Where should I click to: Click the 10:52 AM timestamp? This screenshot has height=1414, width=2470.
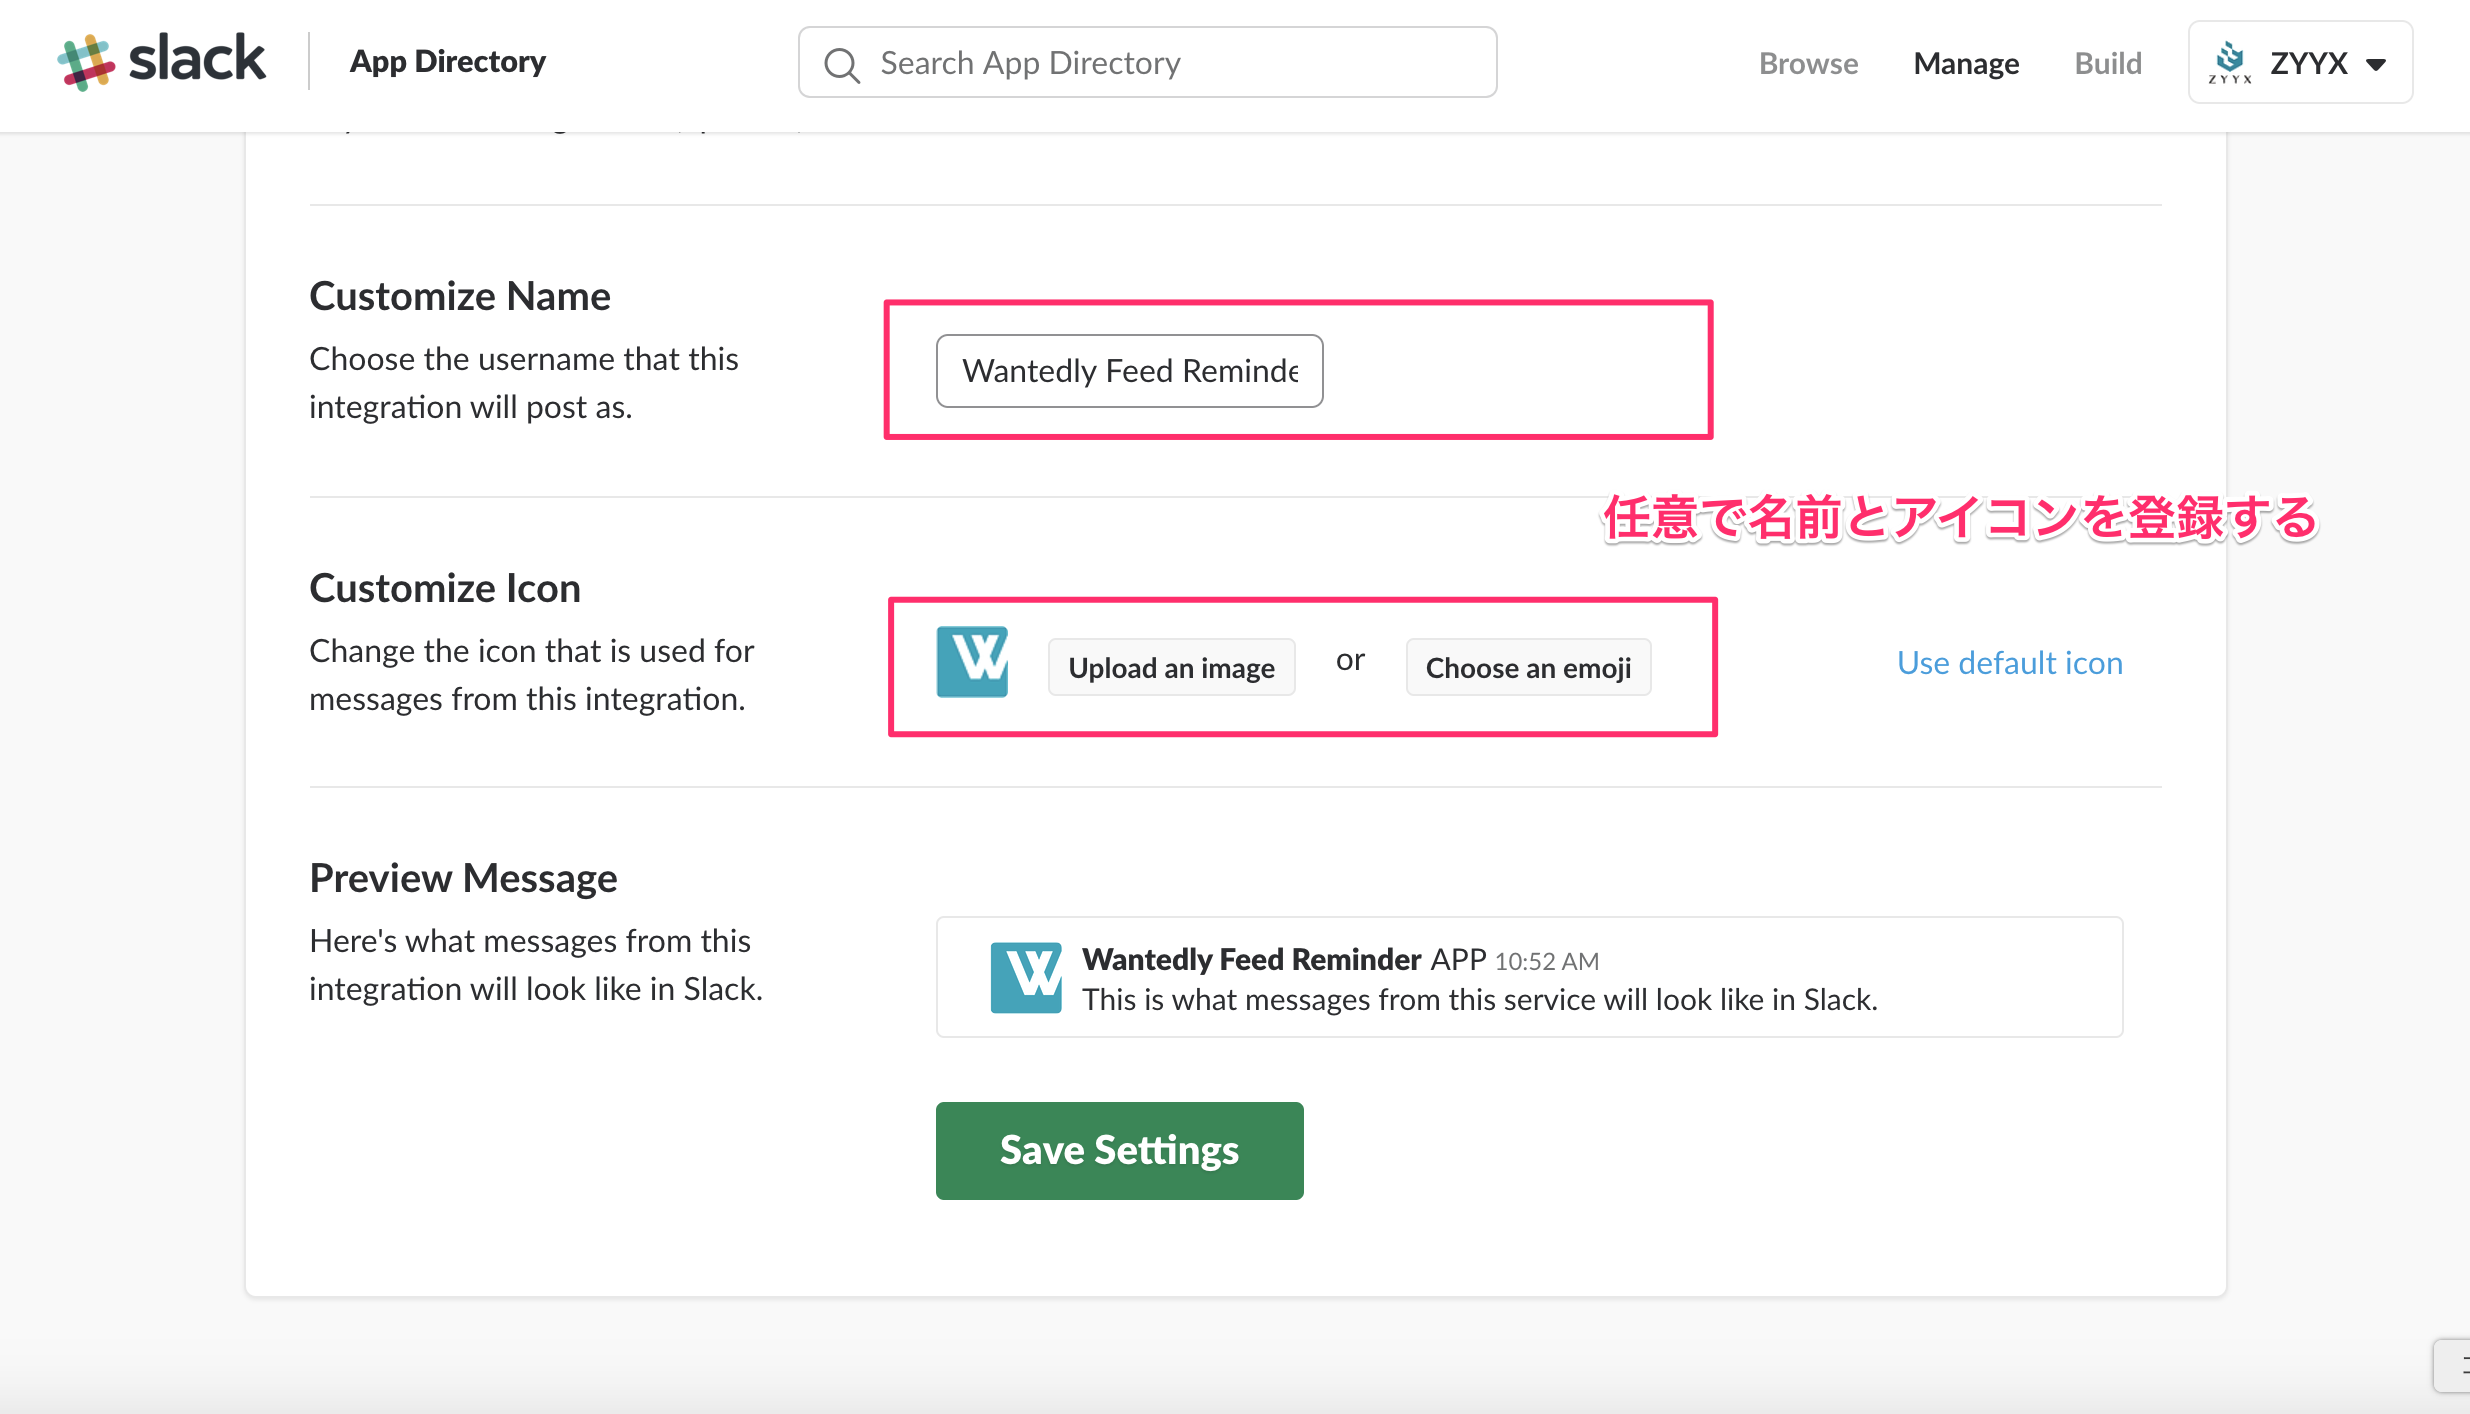(1546, 961)
